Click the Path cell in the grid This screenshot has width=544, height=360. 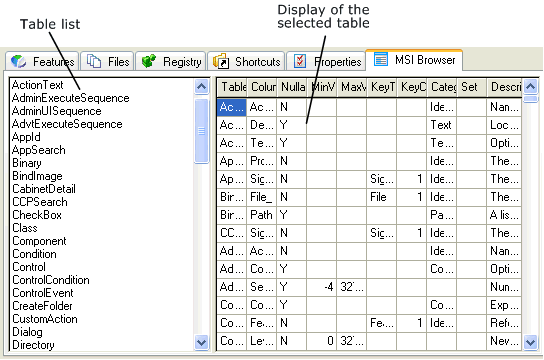click(262, 215)
